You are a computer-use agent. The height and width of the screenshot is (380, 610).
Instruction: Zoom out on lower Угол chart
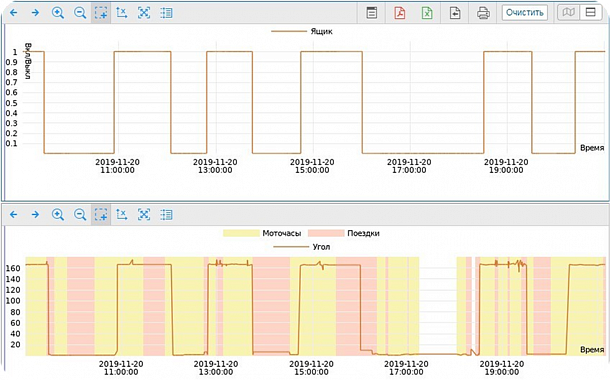[80, 214]
